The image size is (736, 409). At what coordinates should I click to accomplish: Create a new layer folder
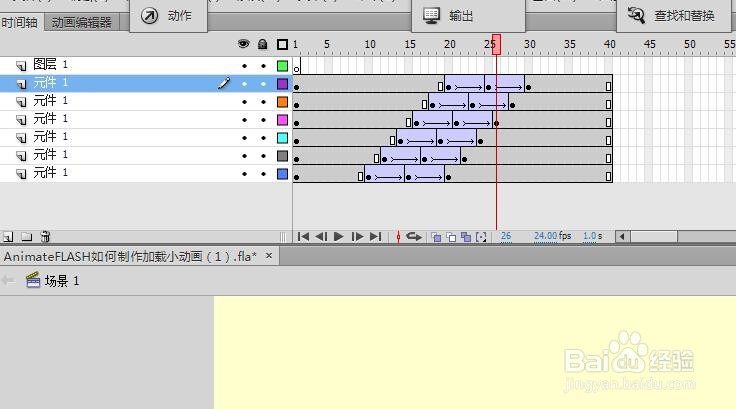pyautogui.click(x=26, y=237)
